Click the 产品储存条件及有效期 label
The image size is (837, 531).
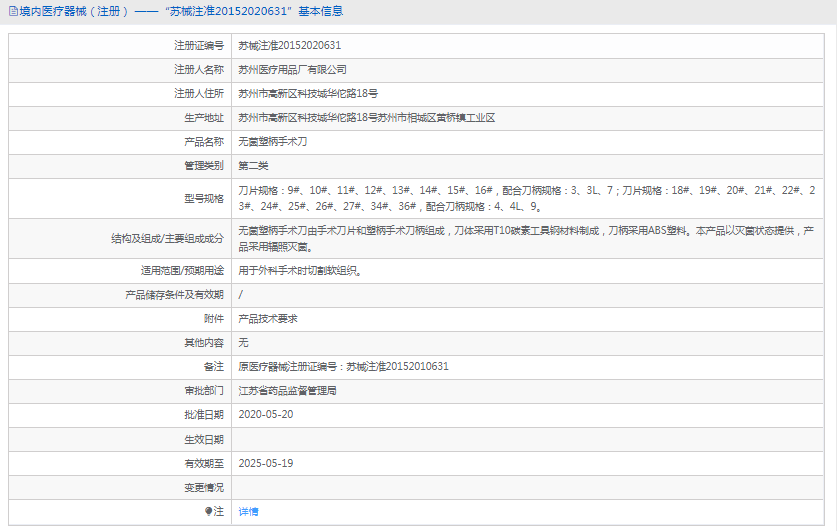point(174,295)
